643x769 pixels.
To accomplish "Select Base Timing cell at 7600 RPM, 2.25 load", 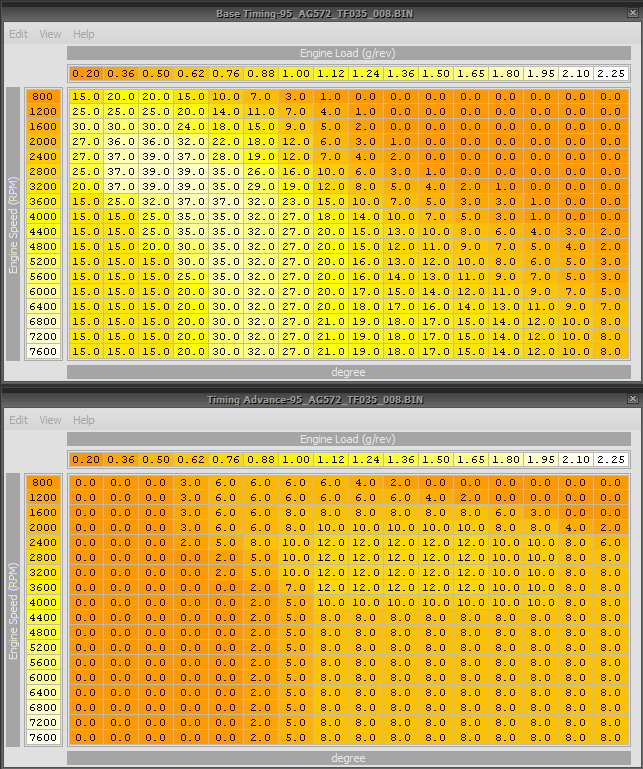I will (x=610, y=351).
